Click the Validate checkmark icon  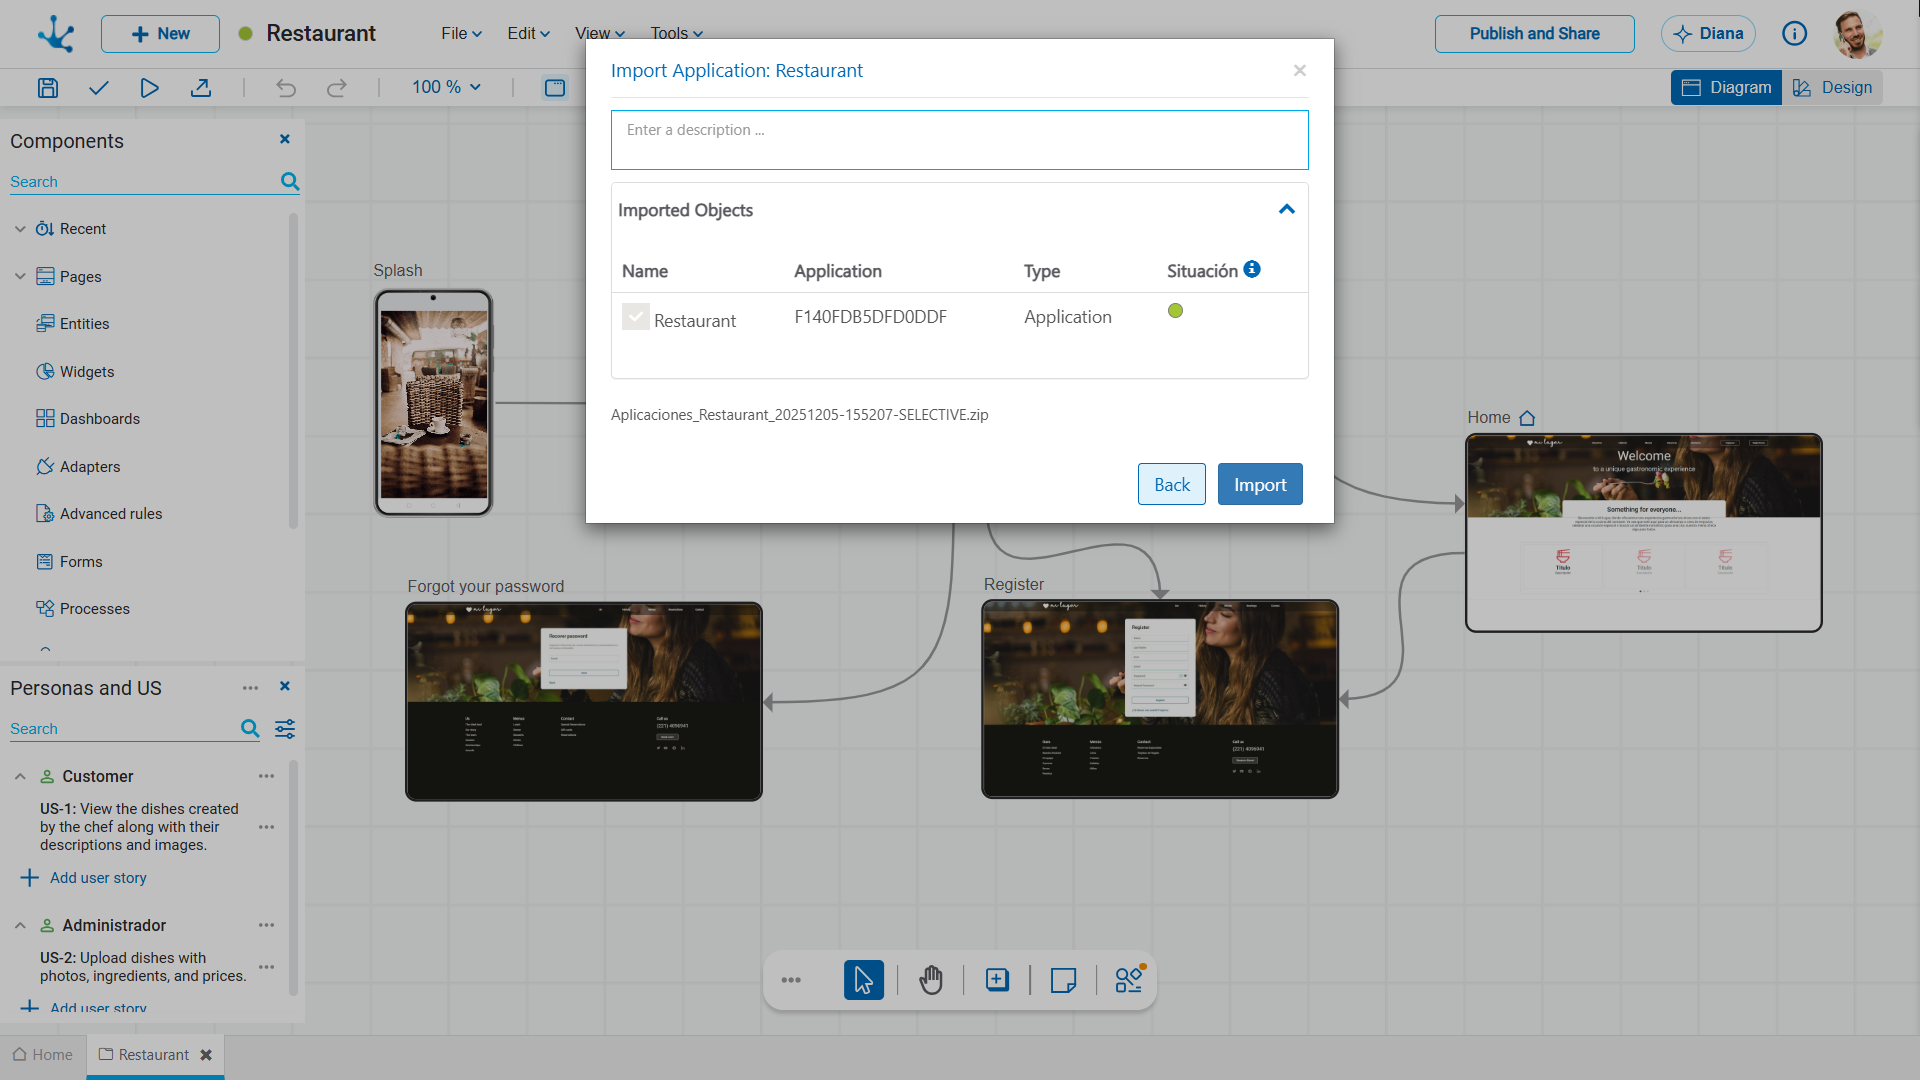tap(98, 88)
